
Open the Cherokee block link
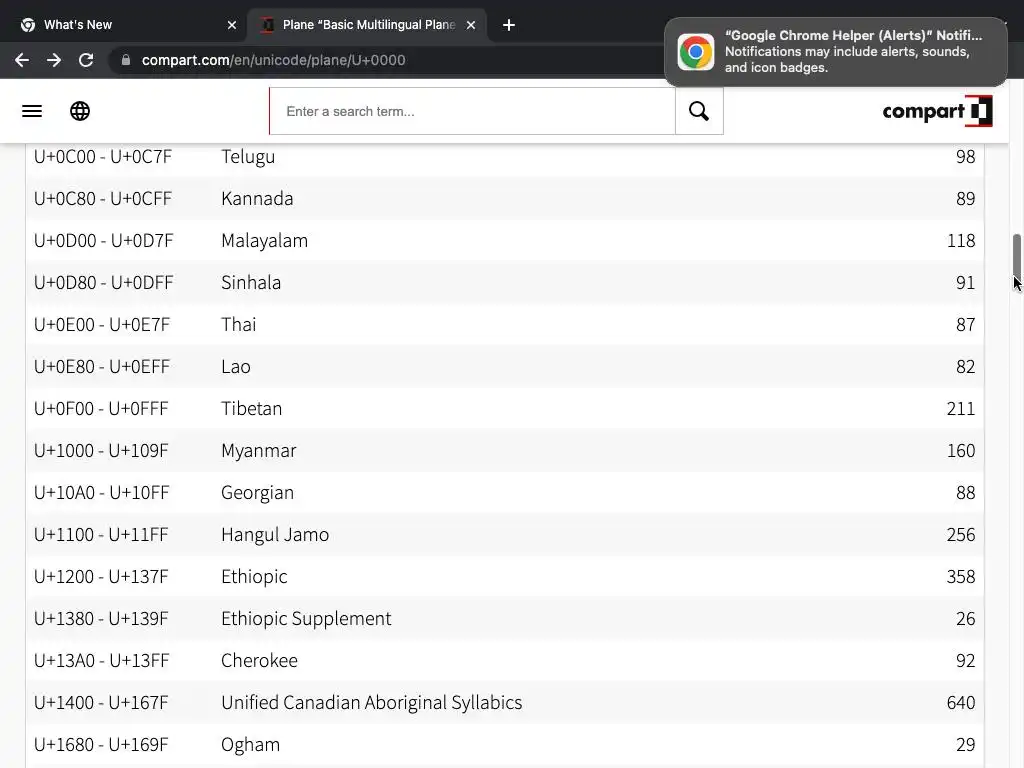click(259, 660)
